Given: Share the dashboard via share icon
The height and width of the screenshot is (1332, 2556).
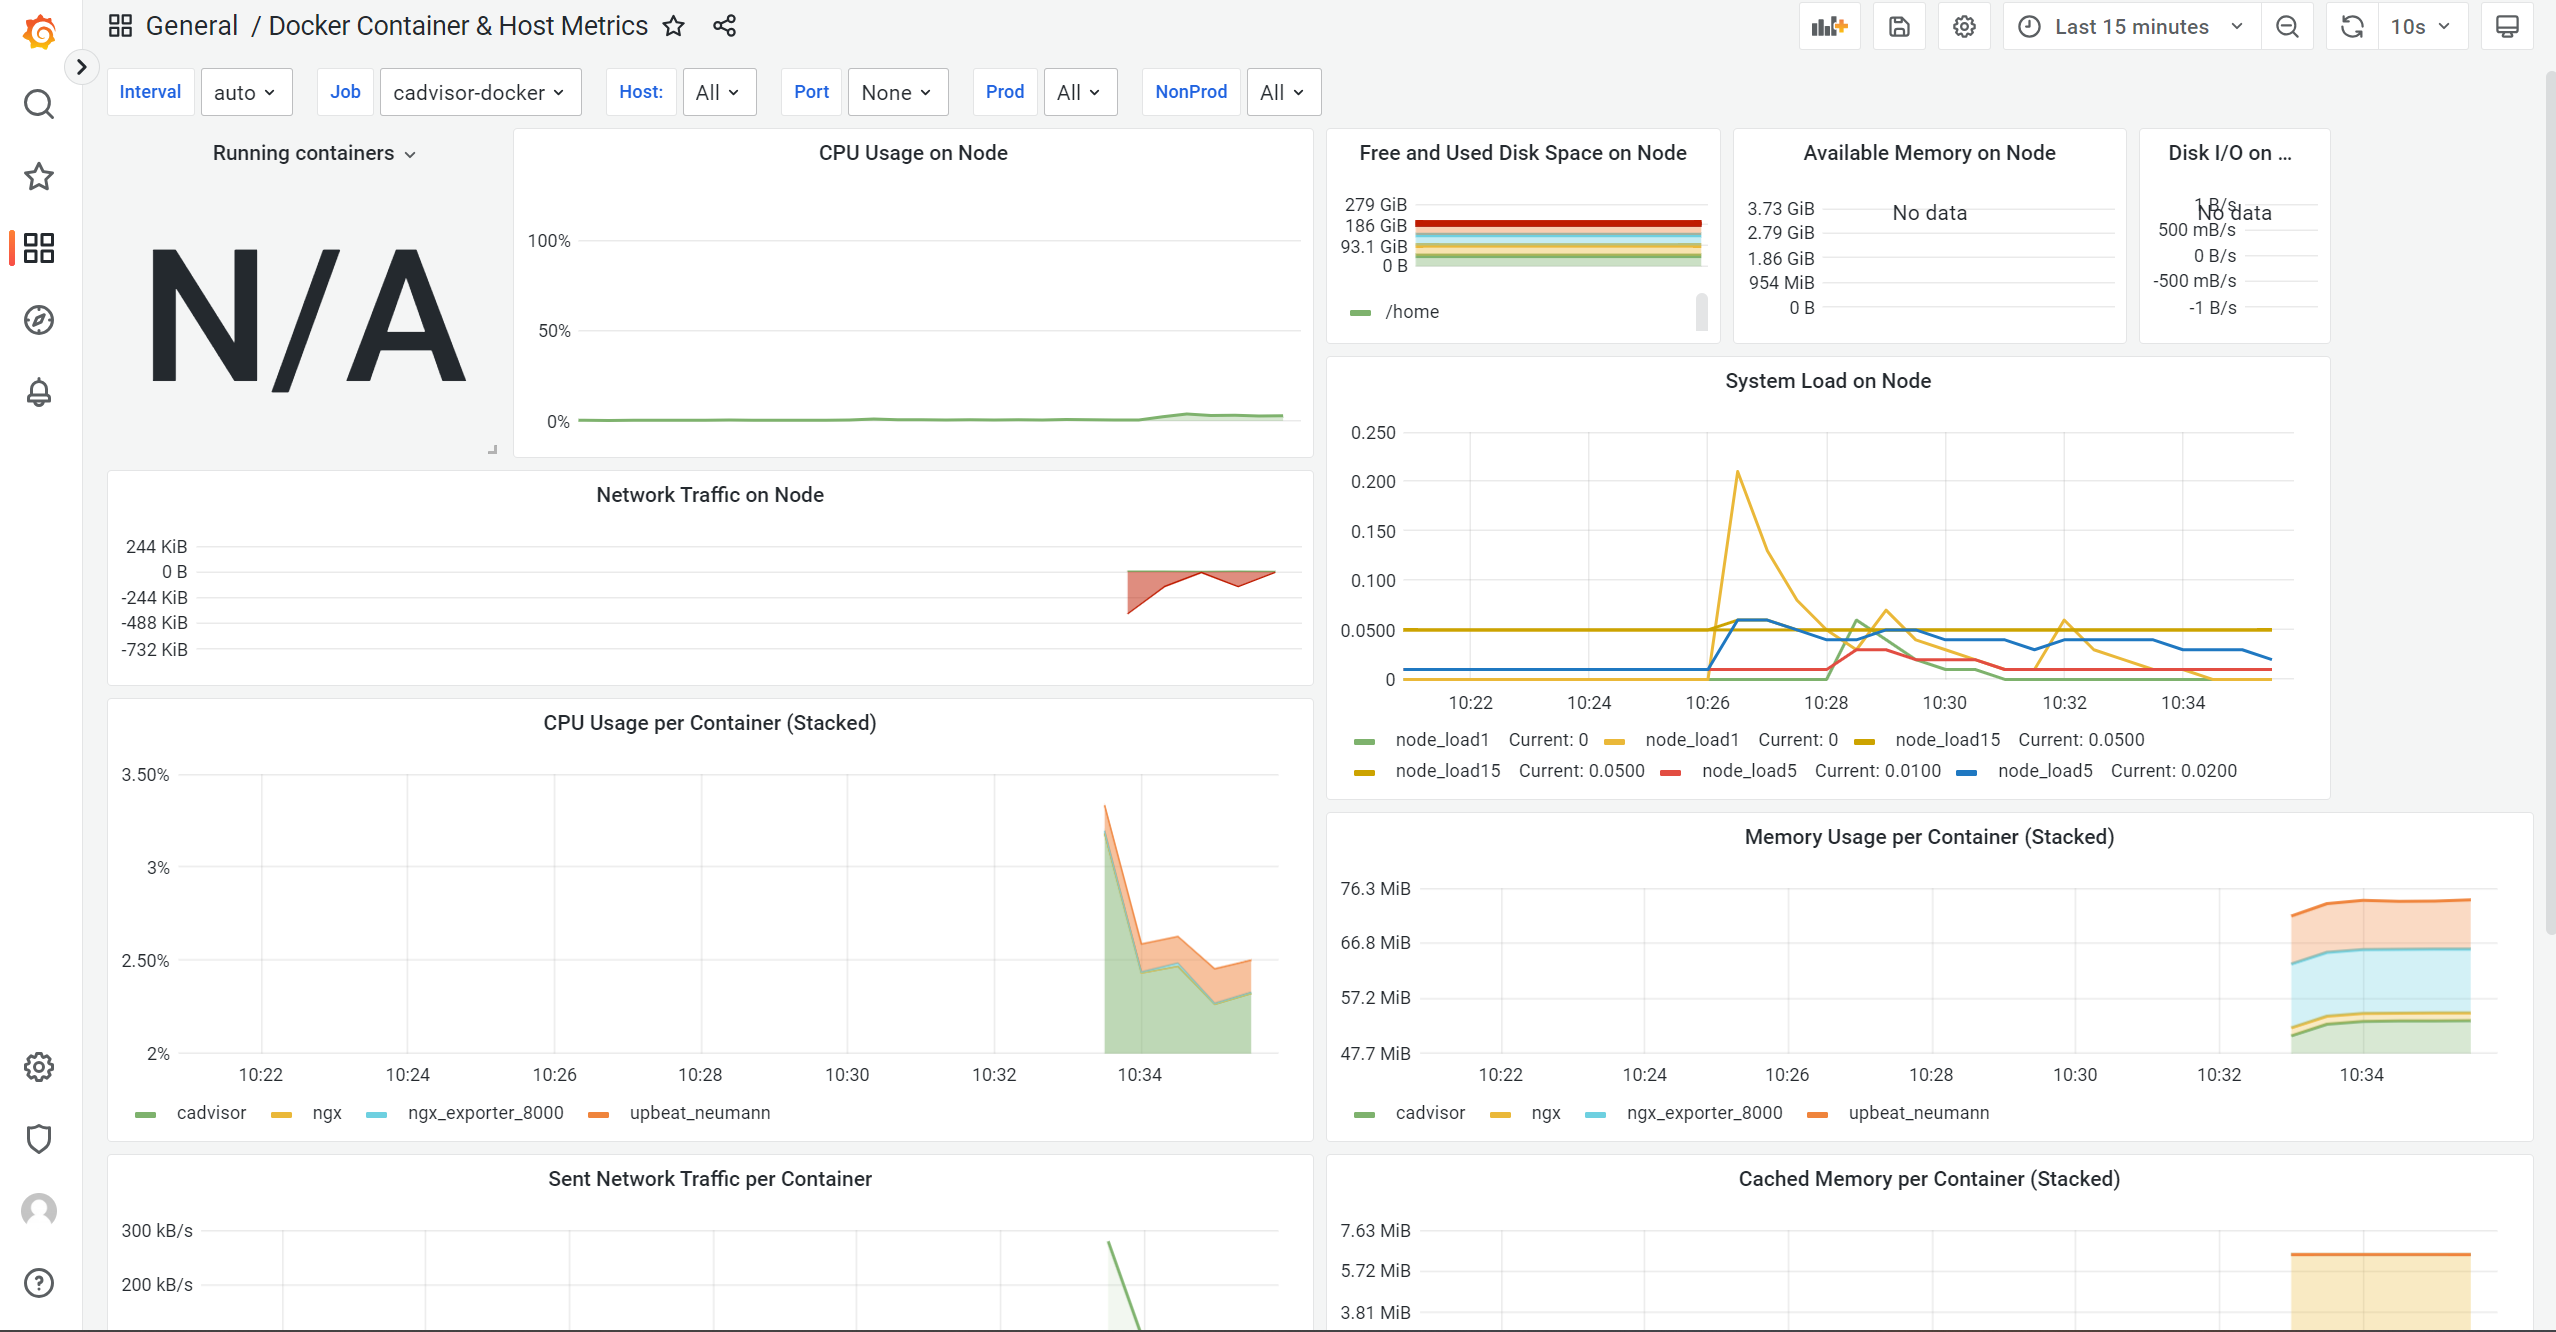Looking at the screenshot, I should (725, 26).
